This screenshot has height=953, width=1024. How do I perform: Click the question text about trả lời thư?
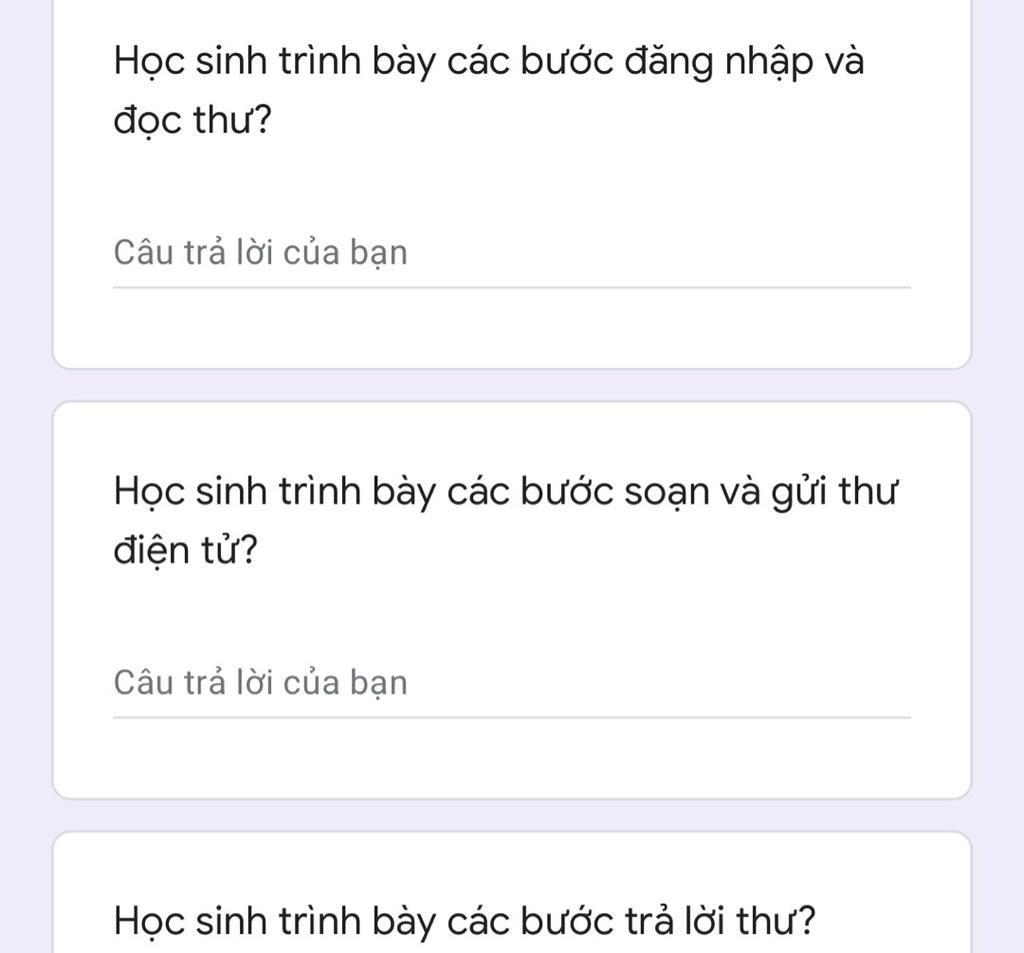(x=465, y=921)
